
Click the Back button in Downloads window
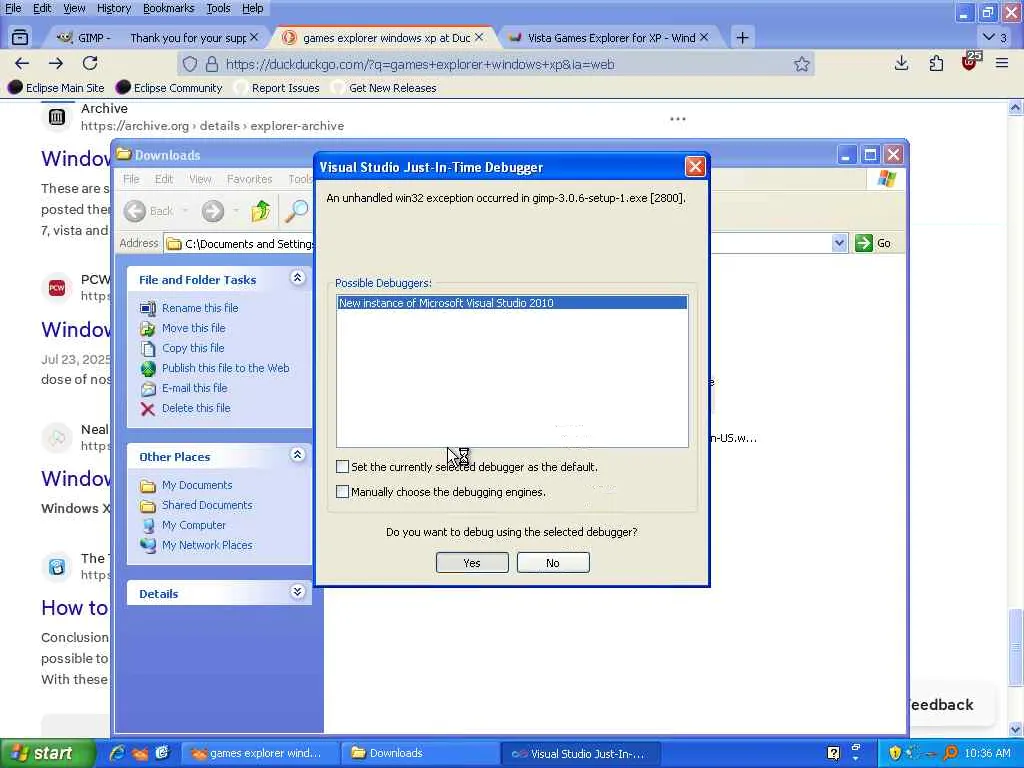149,211
